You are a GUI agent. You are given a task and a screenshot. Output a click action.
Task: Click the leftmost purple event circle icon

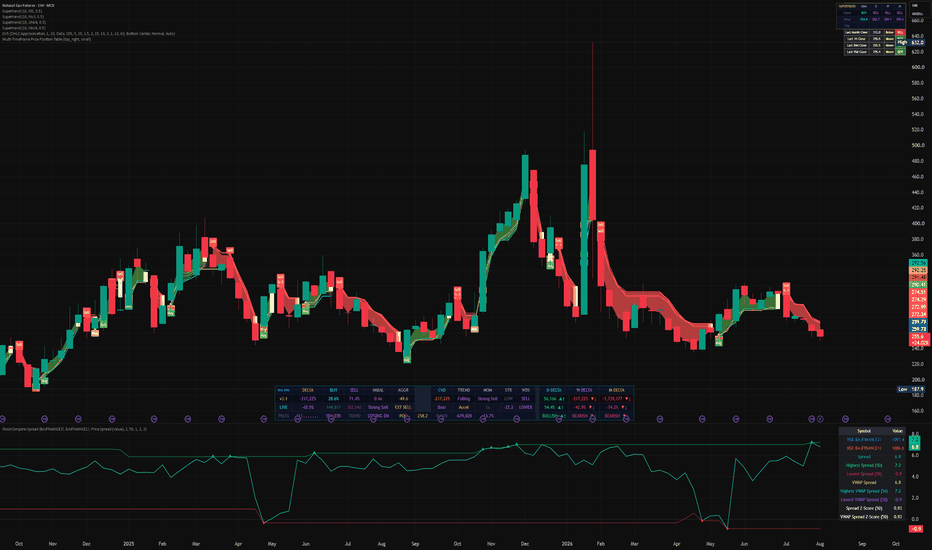point(2,419)
